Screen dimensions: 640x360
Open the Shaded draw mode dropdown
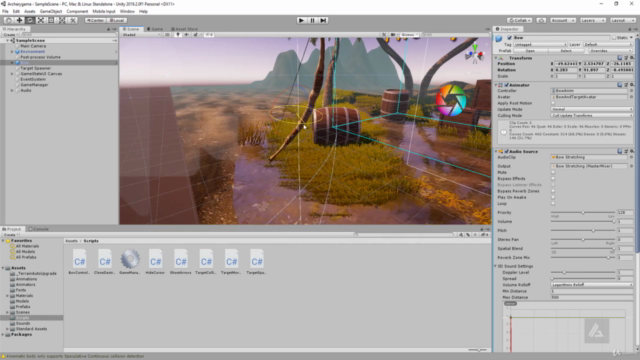click(x=142, y=35)
